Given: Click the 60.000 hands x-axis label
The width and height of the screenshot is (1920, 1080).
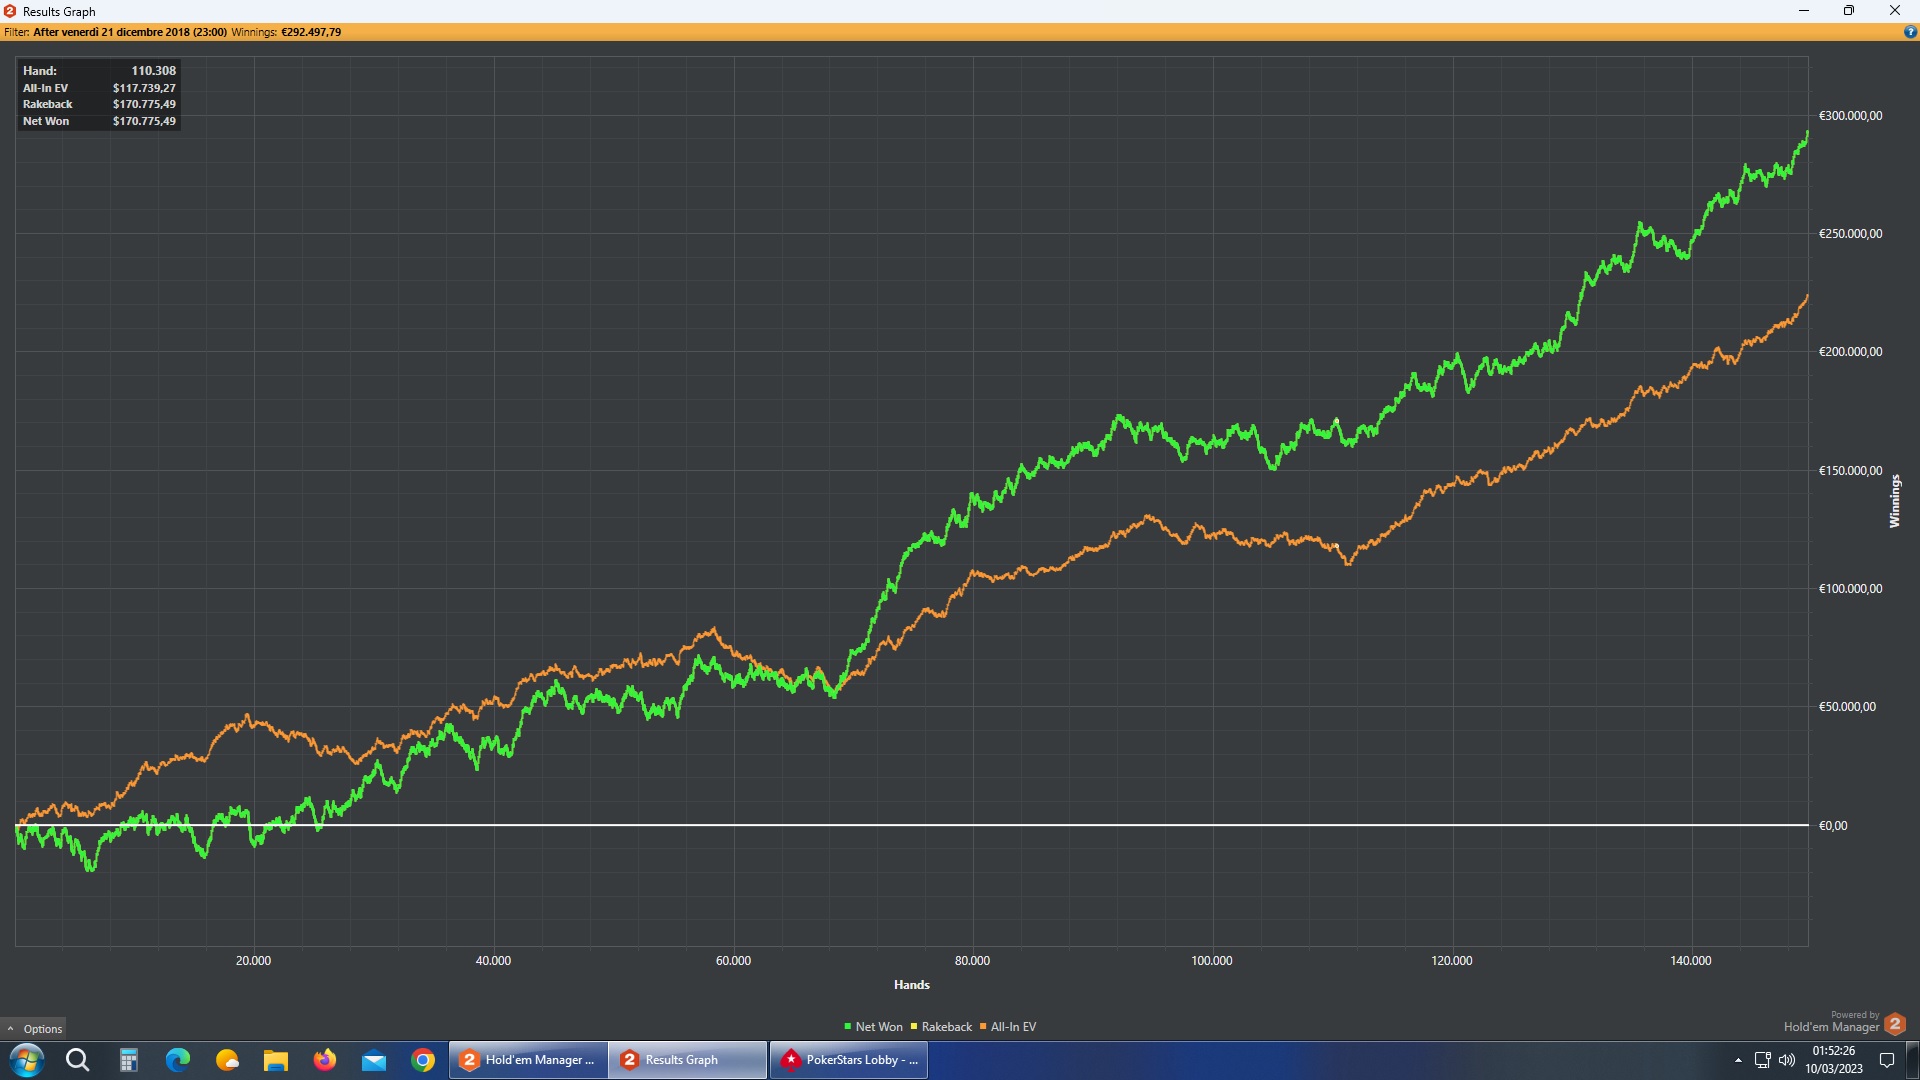Looking at the screenshot, I should 733,961.
